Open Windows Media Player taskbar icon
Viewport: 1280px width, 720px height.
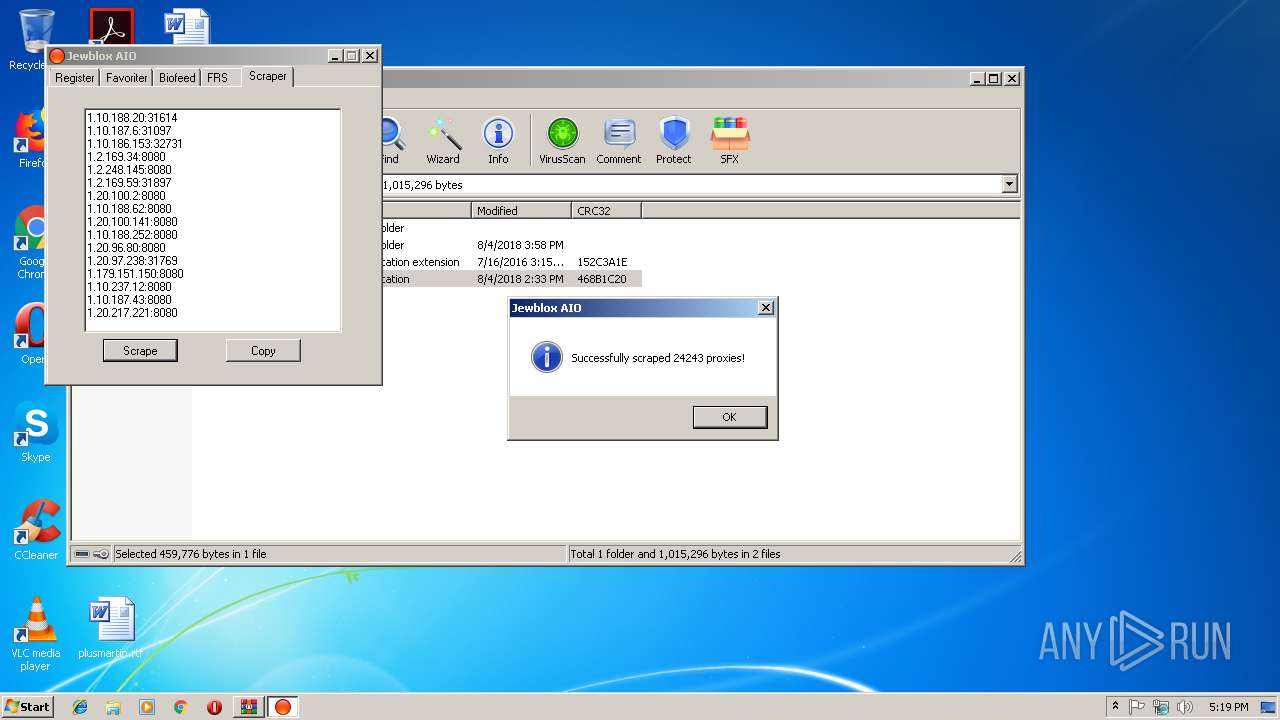(x=147, y=707)
